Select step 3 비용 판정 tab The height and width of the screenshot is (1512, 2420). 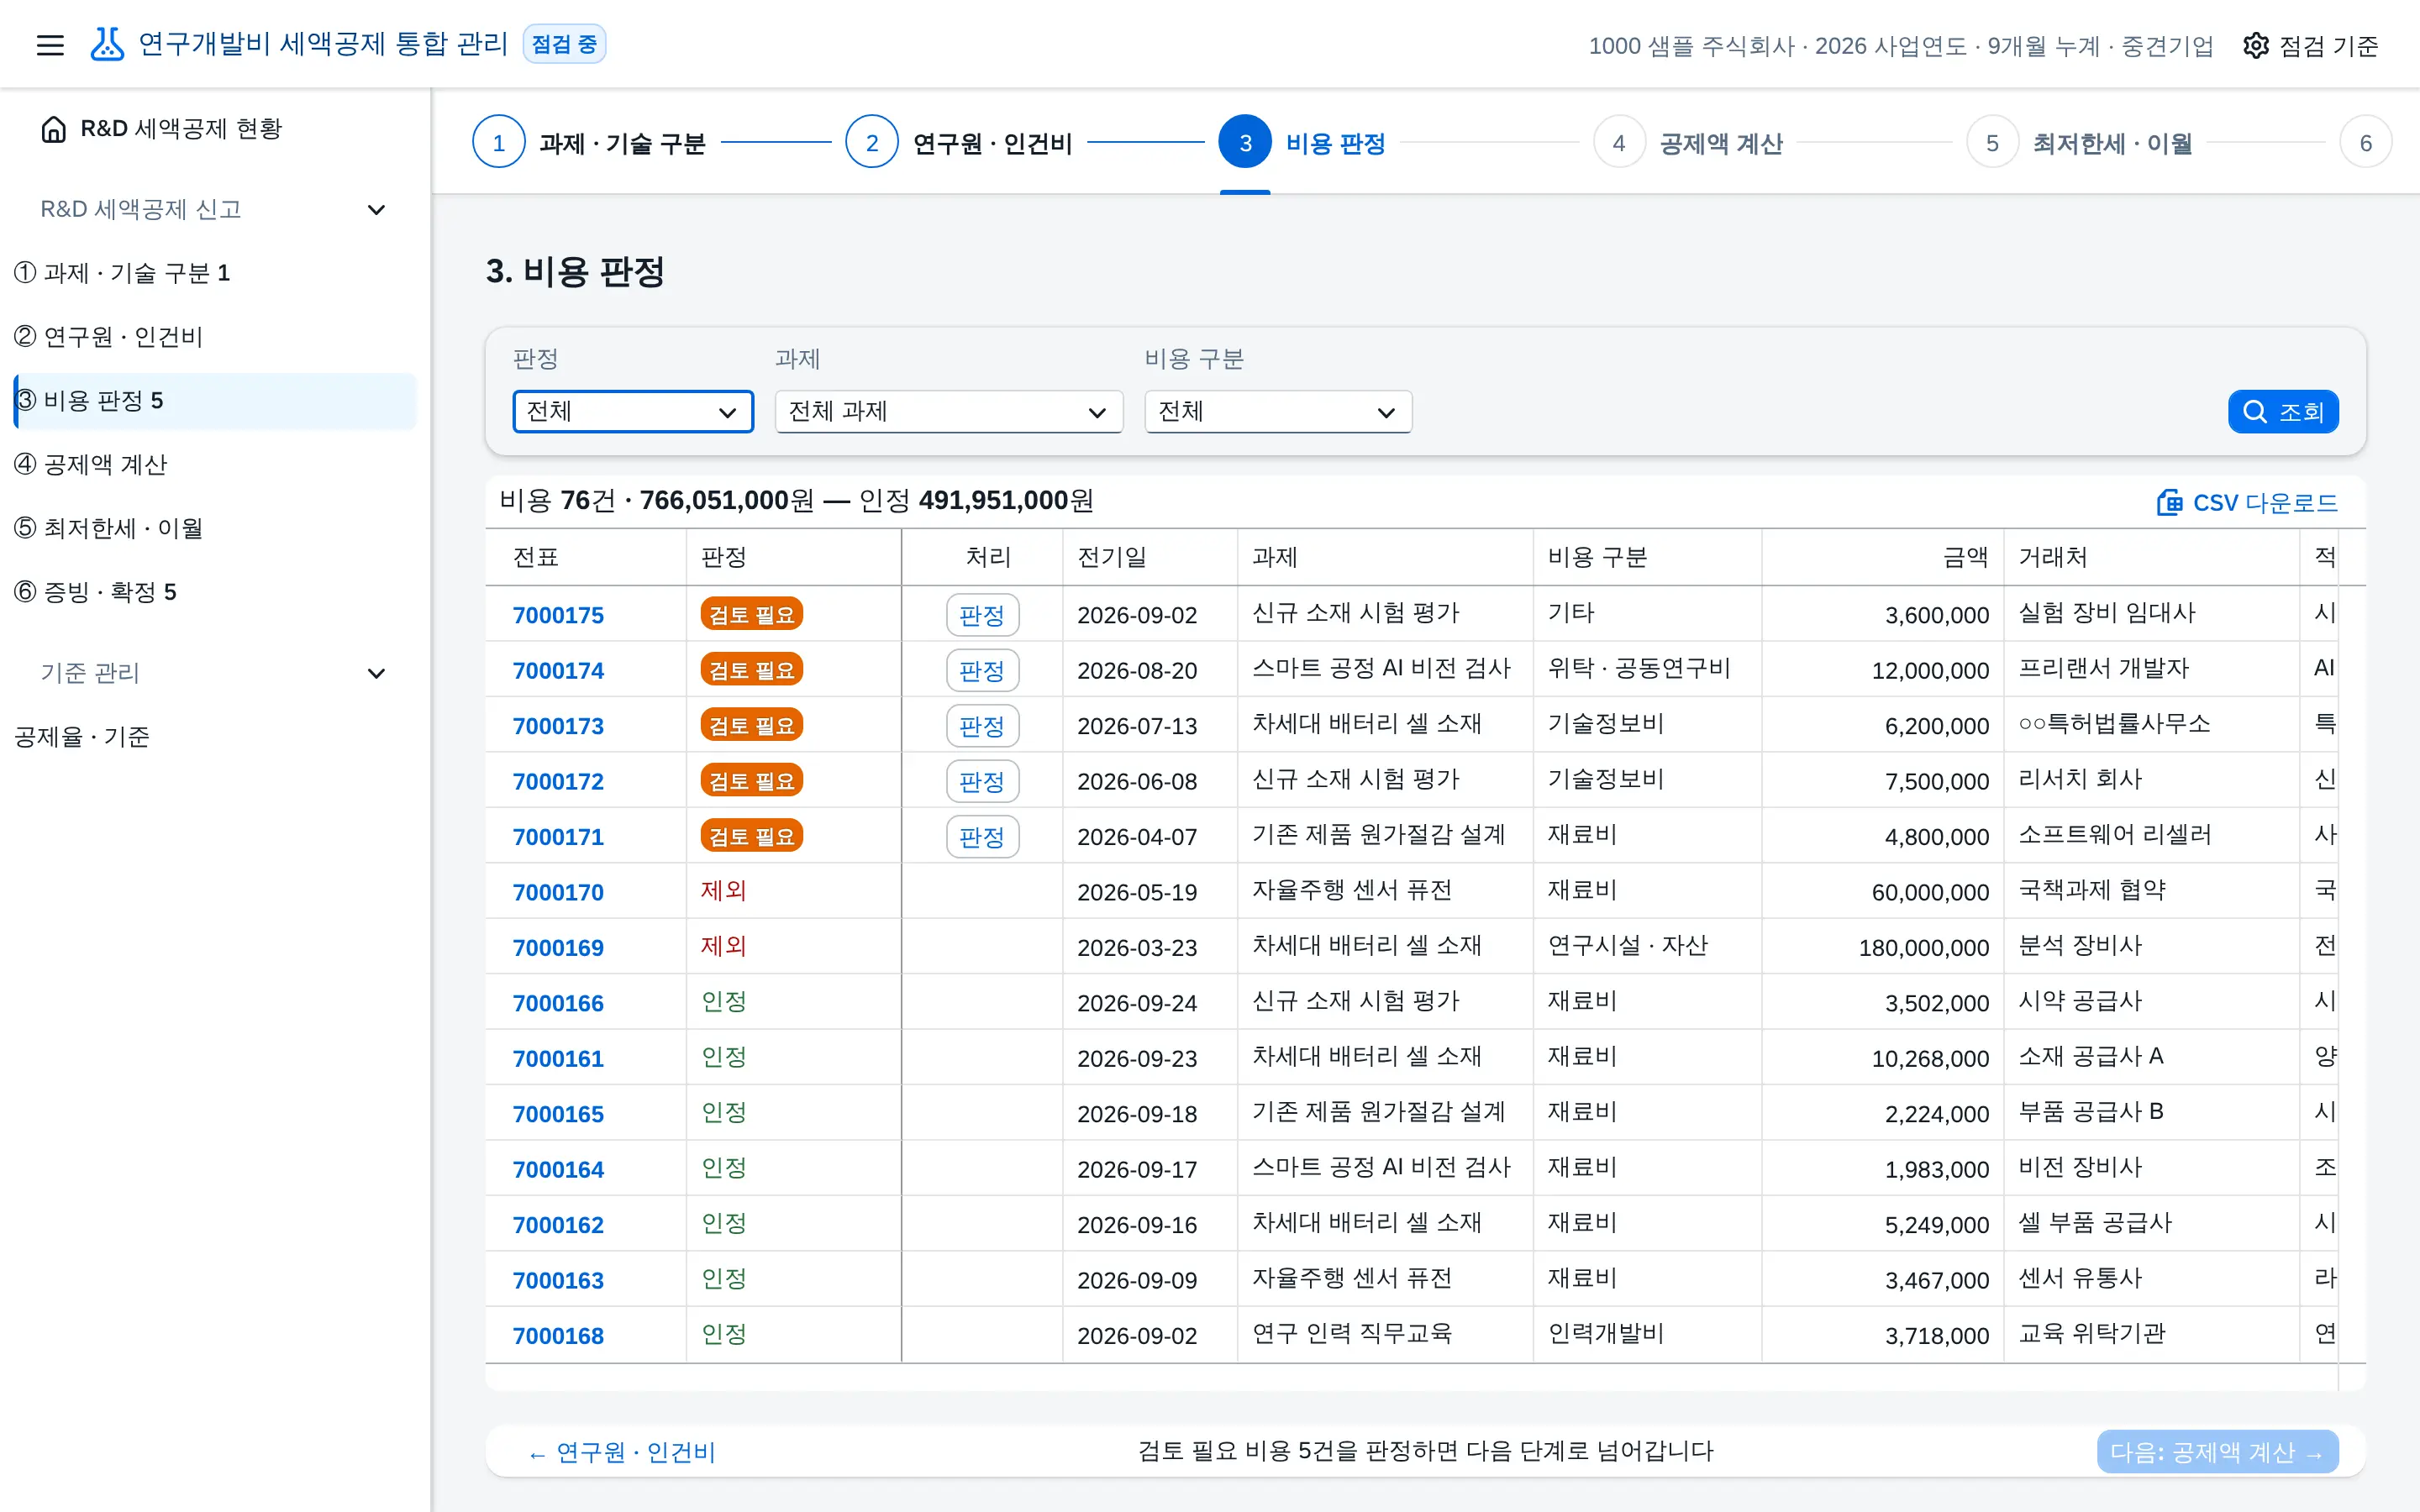(x=1301, y=143)
